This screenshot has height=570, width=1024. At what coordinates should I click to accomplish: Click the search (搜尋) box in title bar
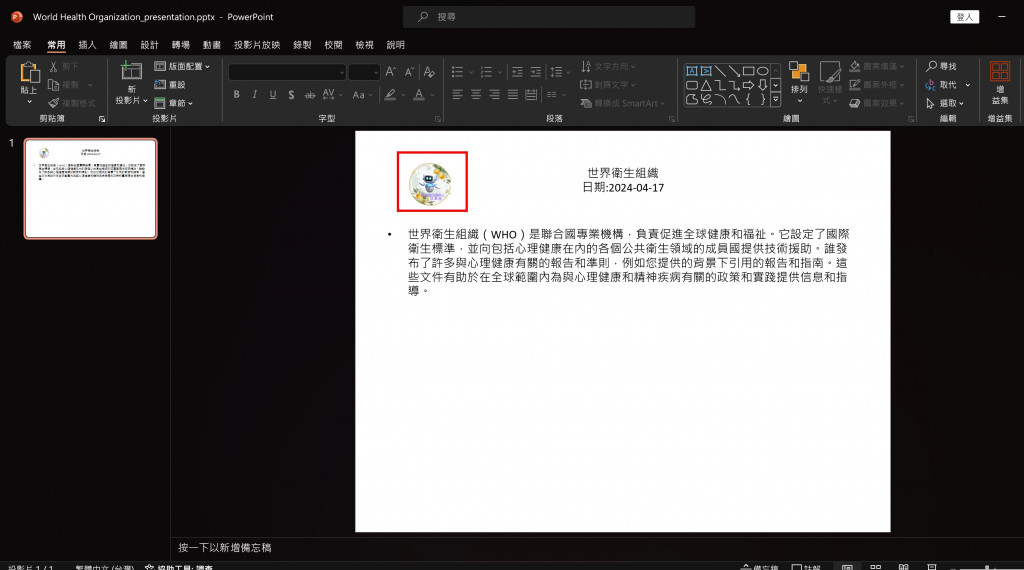(549, 17)
